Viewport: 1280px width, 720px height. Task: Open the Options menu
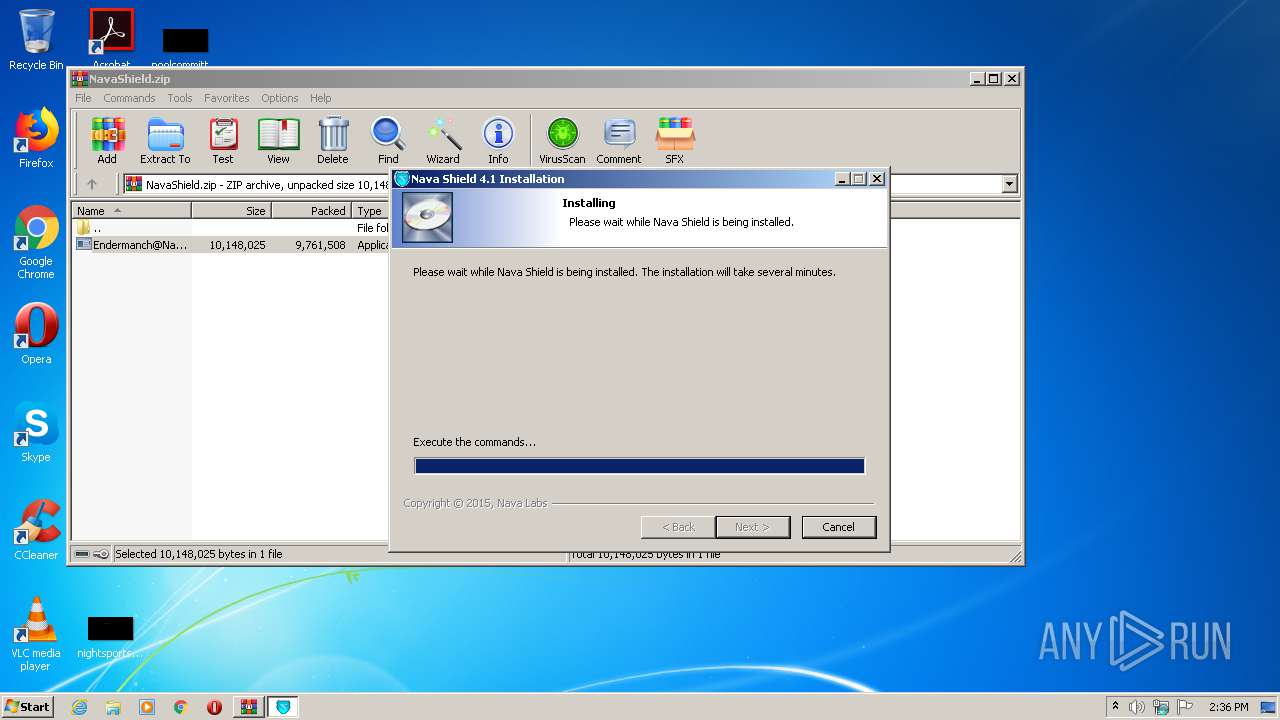click(280, 98)
